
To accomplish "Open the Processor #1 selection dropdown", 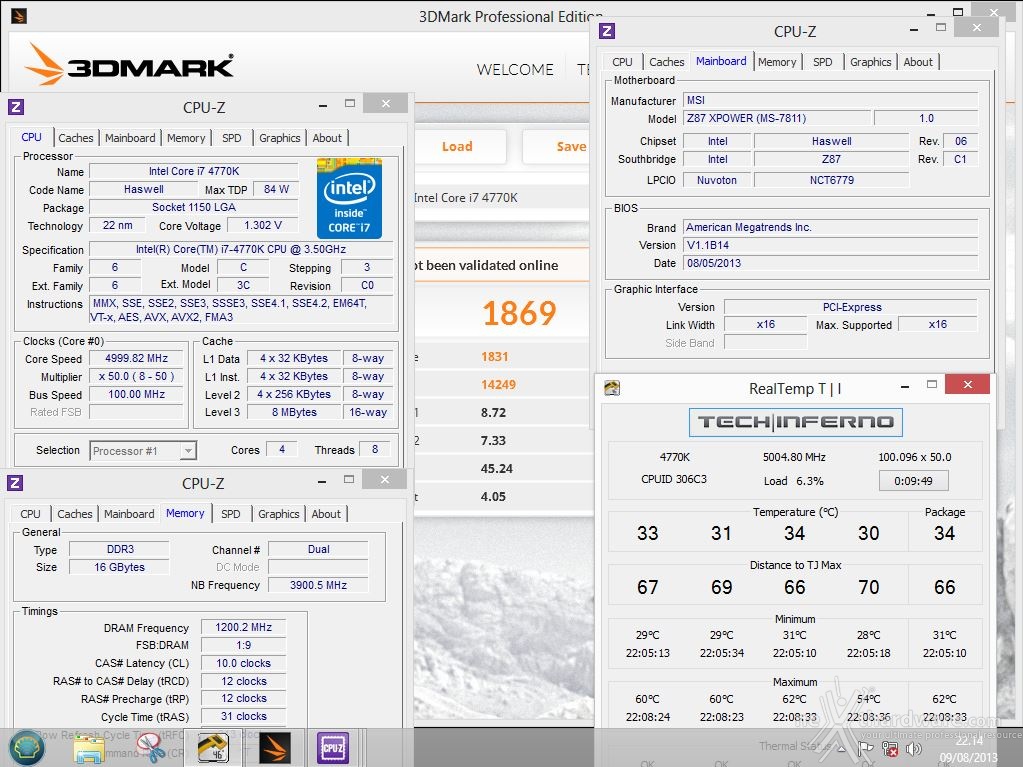I will pyautogui.click(x=143, y=451).
